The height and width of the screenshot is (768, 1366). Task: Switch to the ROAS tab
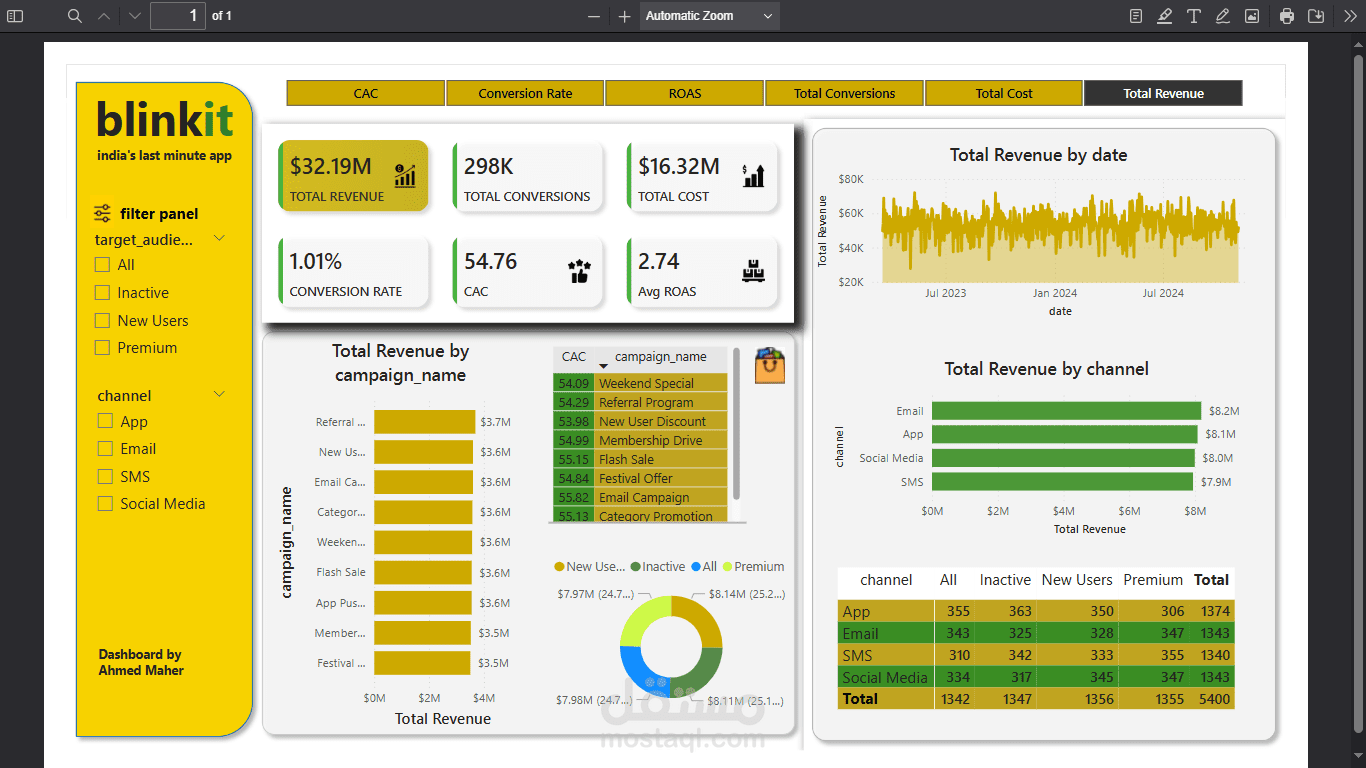[685, 93]
